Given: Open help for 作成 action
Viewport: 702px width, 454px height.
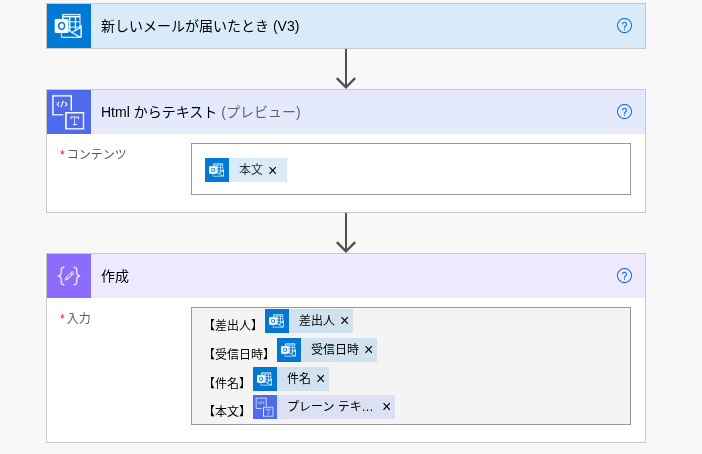Looking at the screenshot, I should coord(624,276).
